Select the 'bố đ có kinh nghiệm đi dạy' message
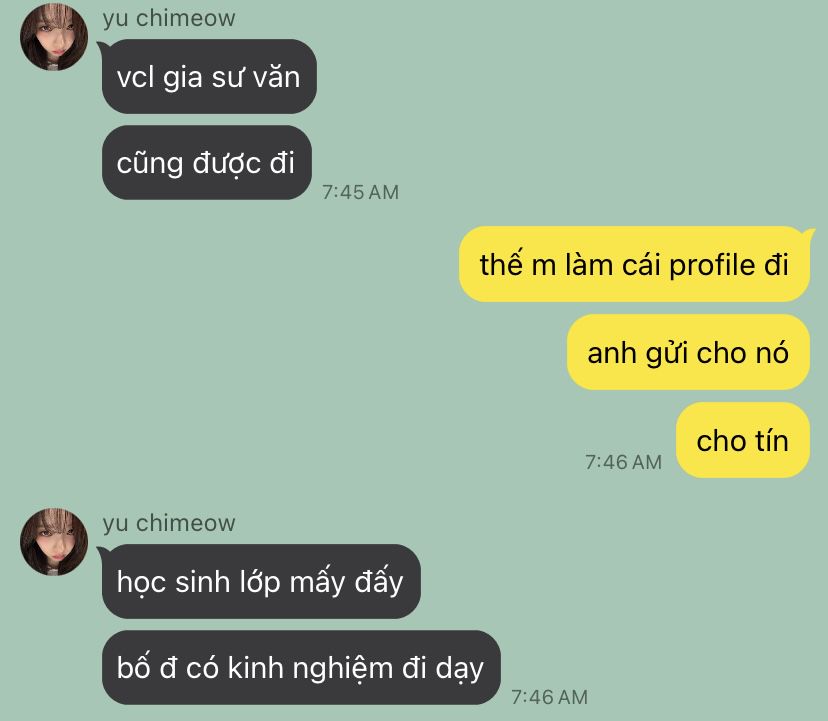 tap(301, 668)
